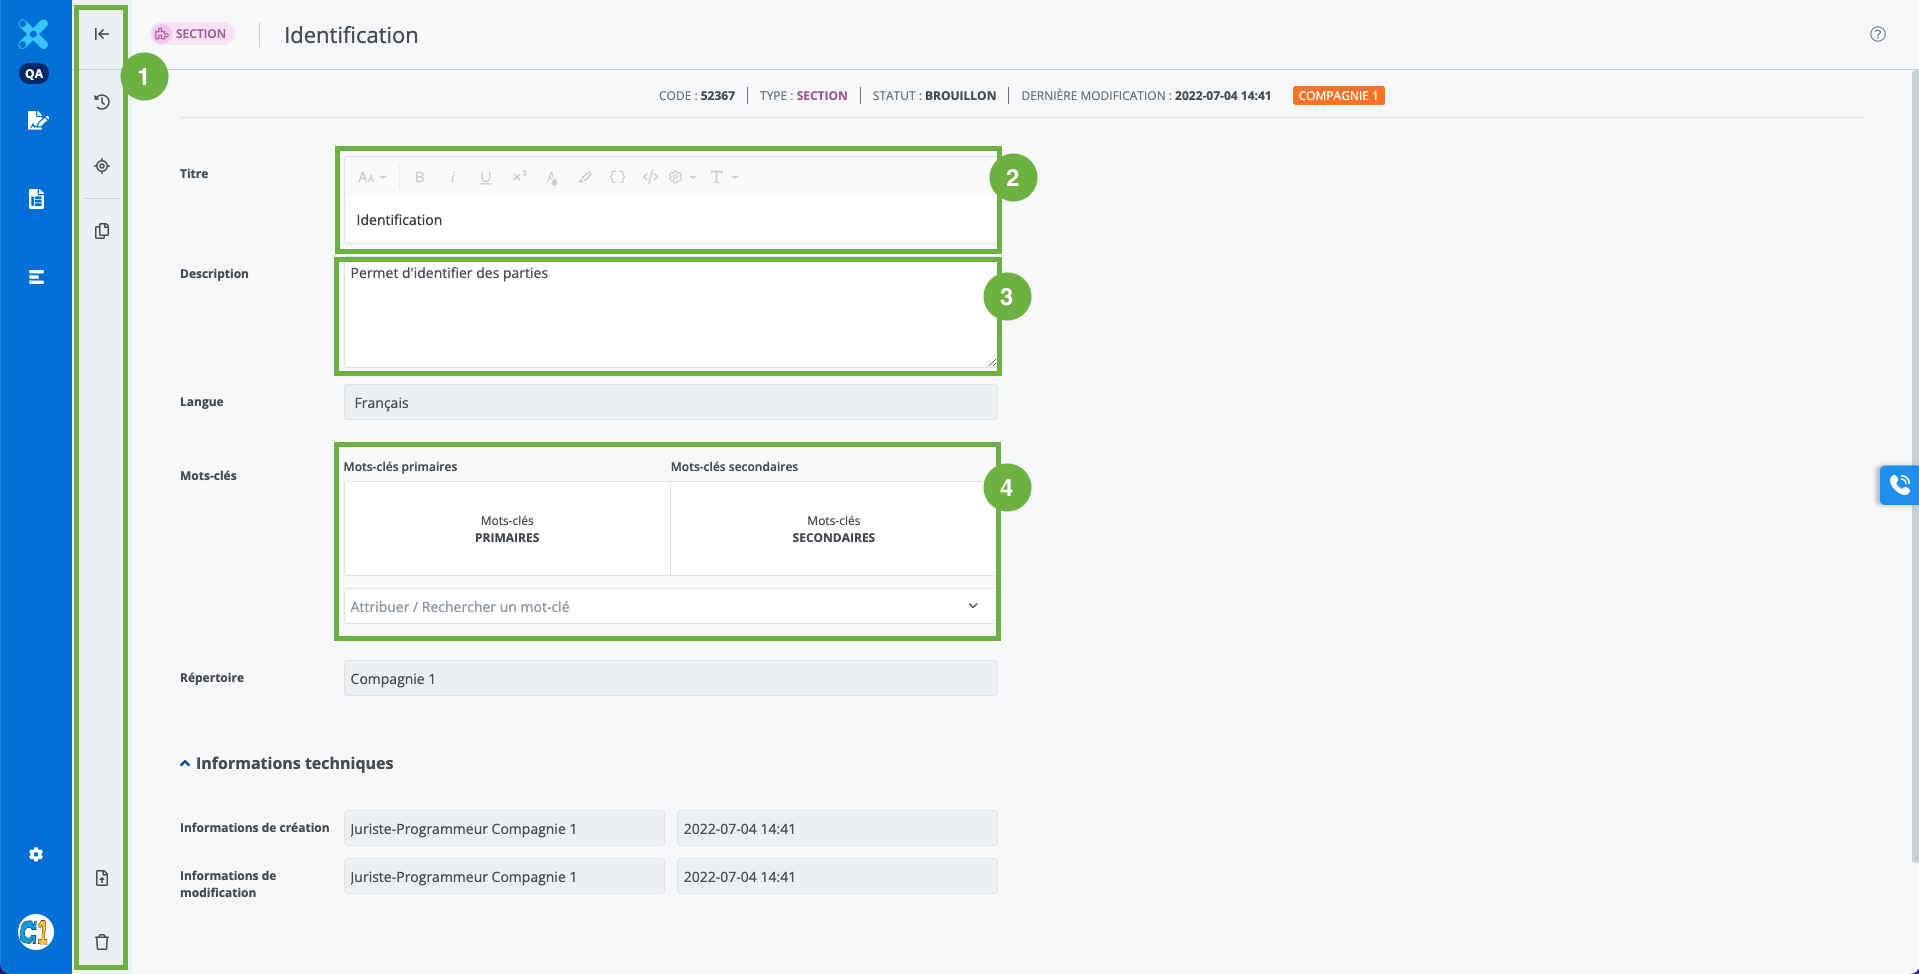This screenshot has height=974, width=1919.
Task: Toggle bold formatting in Titre toolbar
Action: (420, 177)
